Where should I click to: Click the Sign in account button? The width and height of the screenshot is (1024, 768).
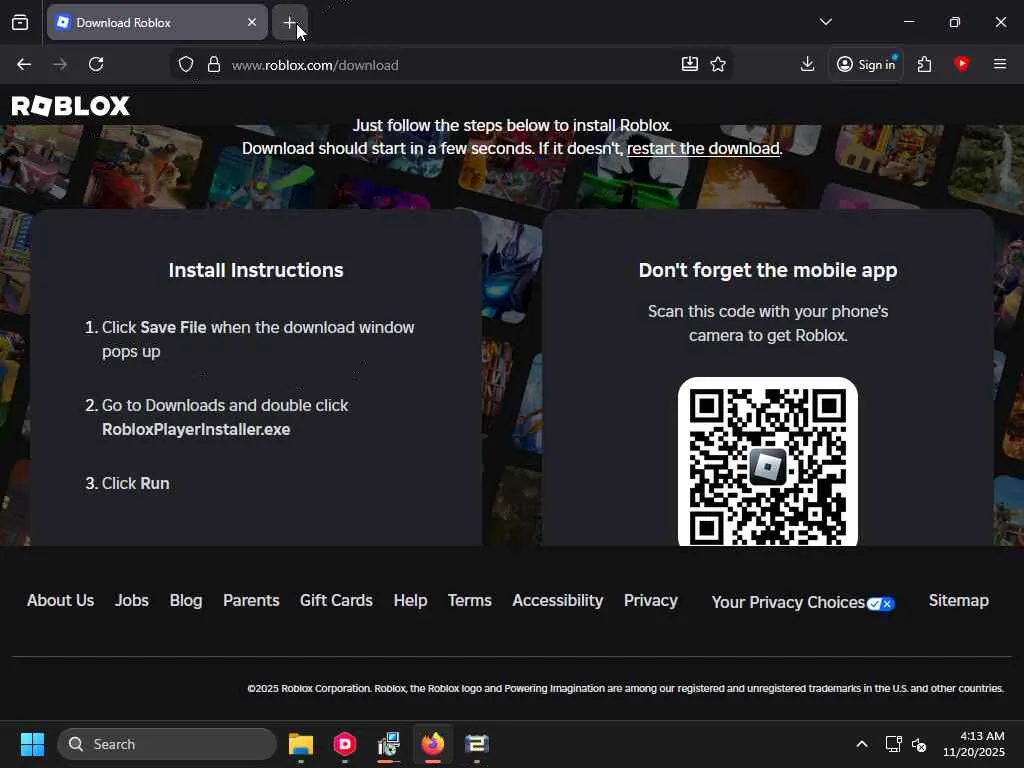[866, 64]
